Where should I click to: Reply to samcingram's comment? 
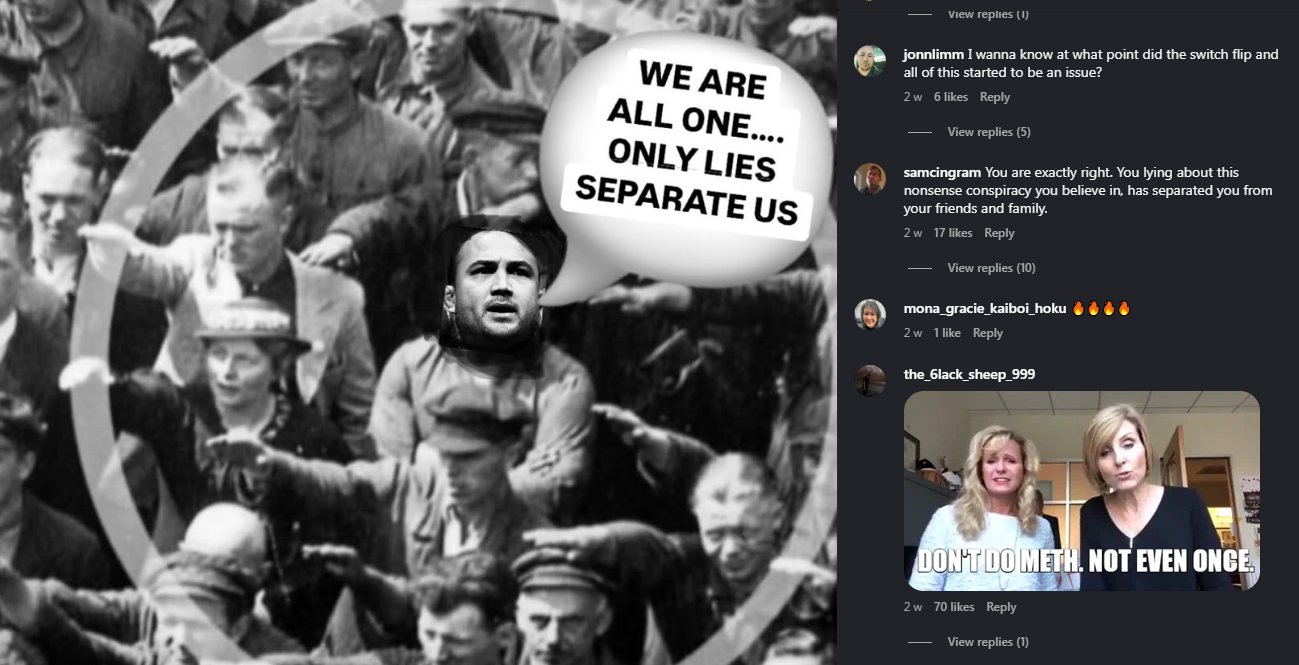coord(999,233)
